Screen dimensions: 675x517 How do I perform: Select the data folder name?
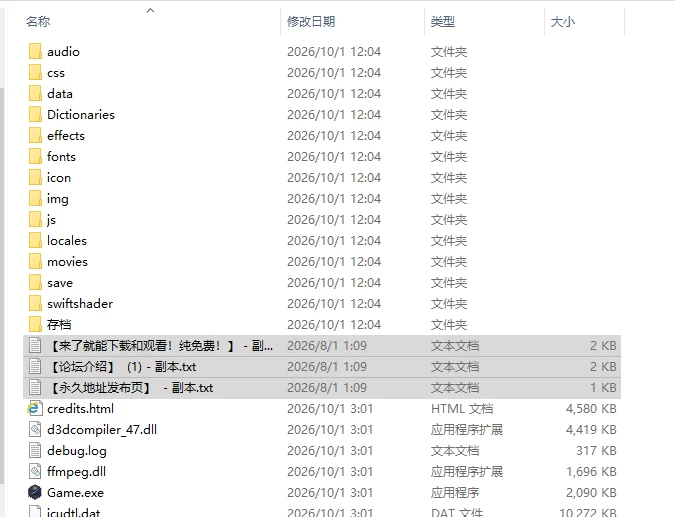click(60, 94)
